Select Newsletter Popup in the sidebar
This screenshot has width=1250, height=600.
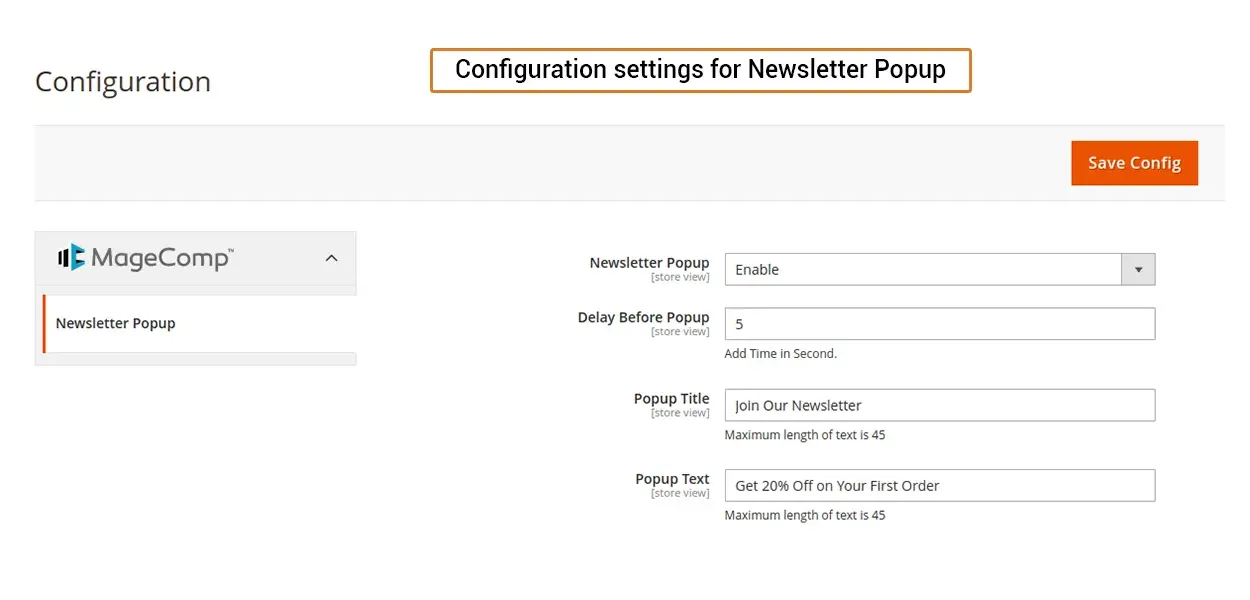point(116,323)
